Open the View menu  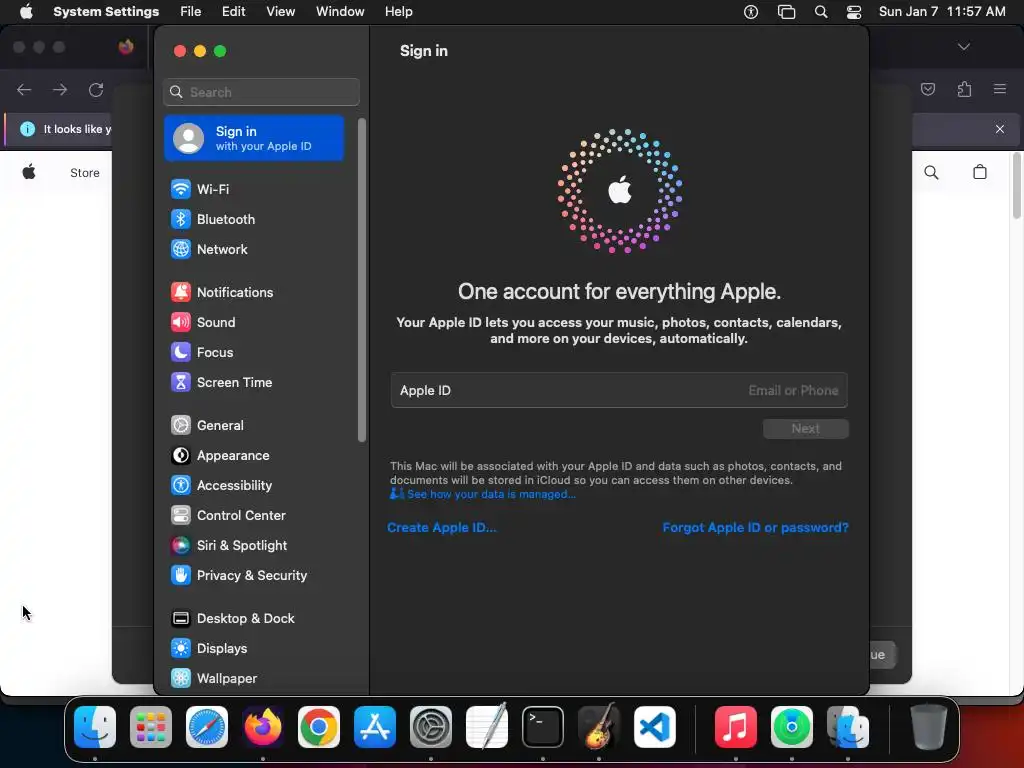click(280, 12)
